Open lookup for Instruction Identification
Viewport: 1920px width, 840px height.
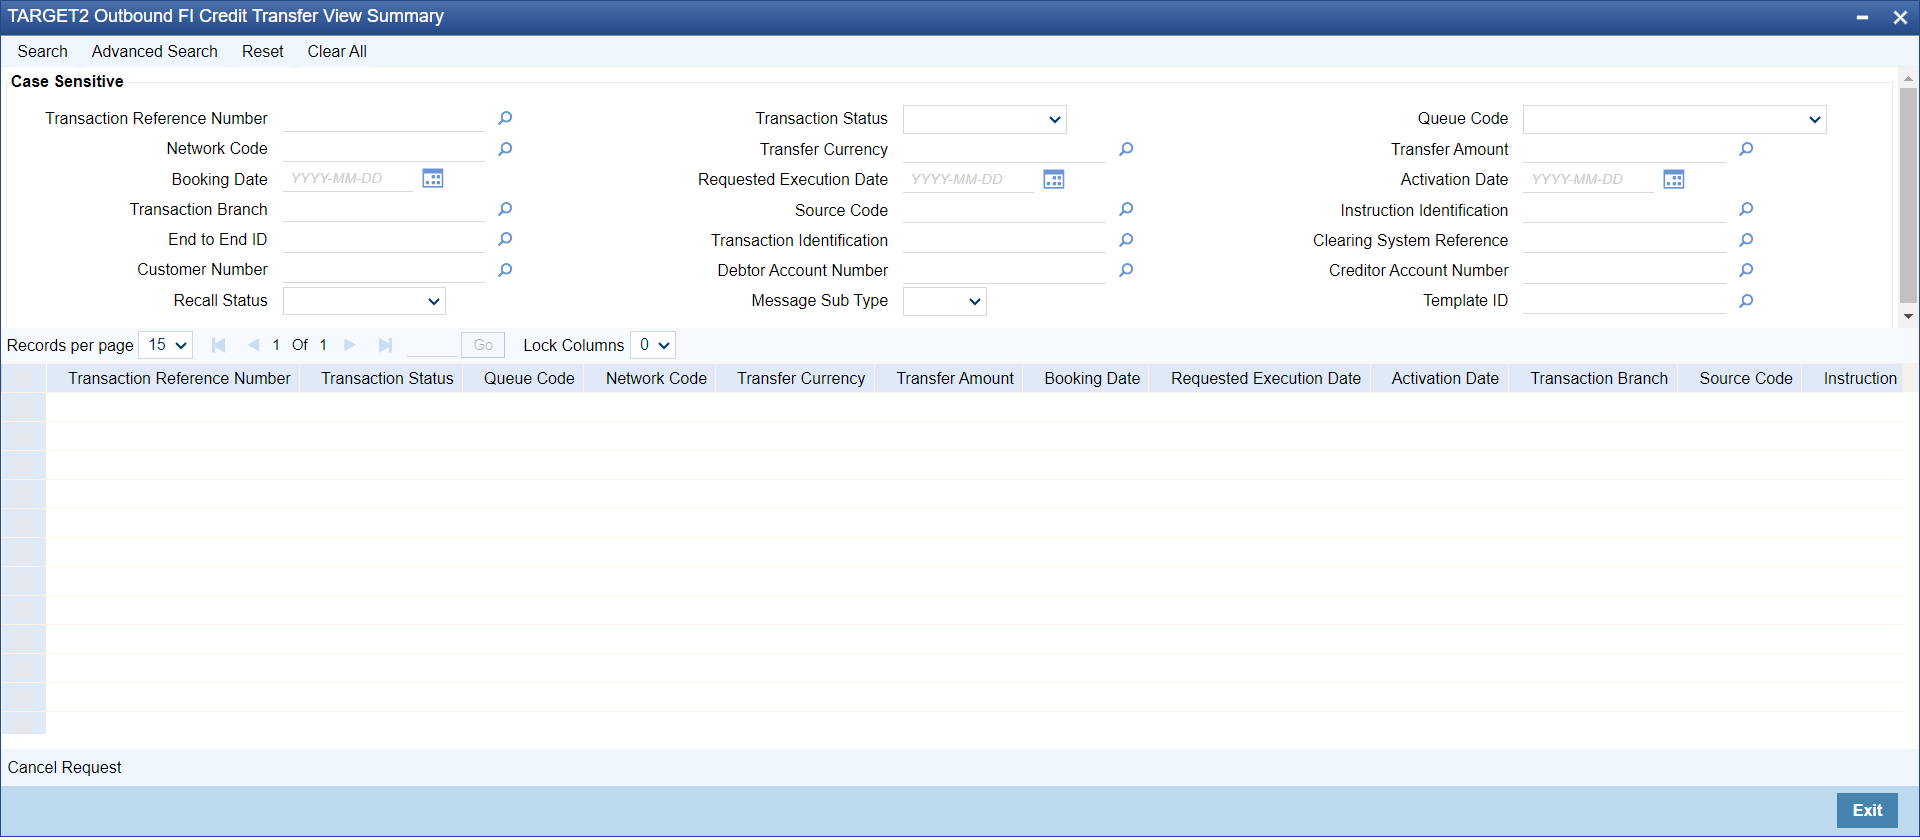[x=1746, y=210]
